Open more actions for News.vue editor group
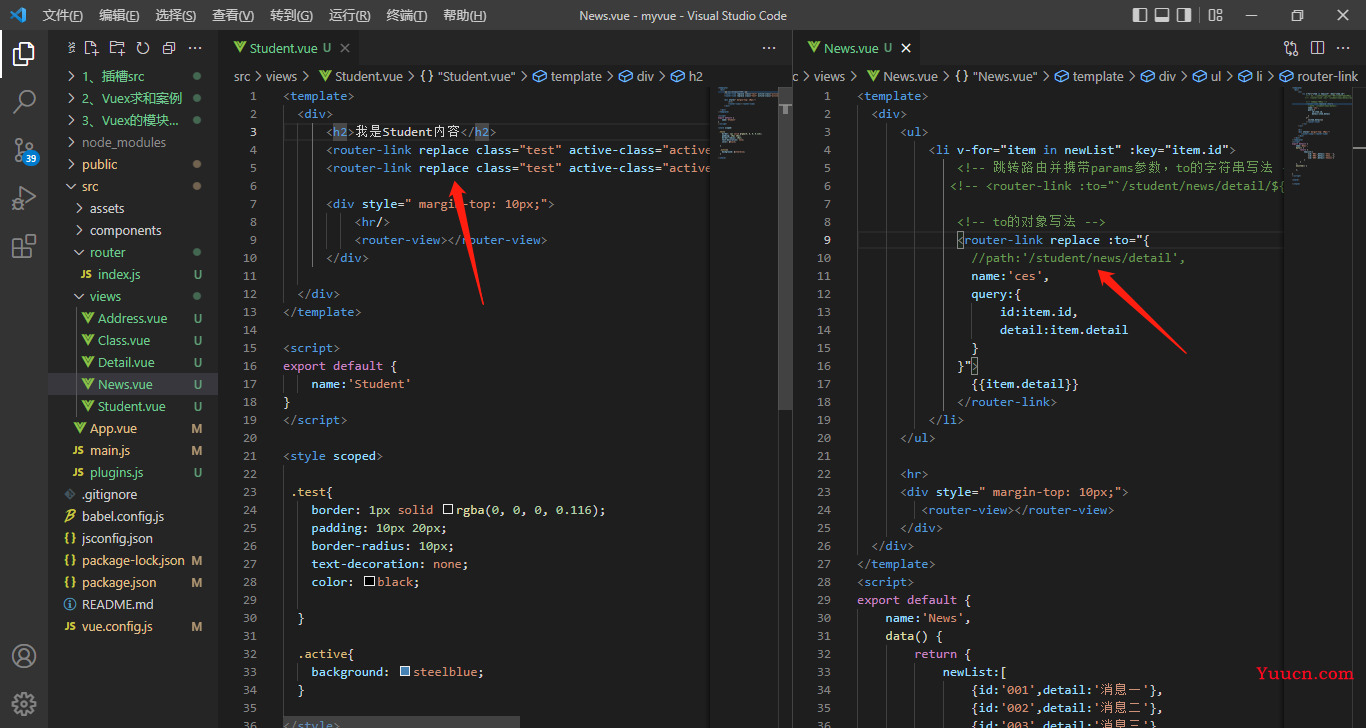 tap(1343, 48)
